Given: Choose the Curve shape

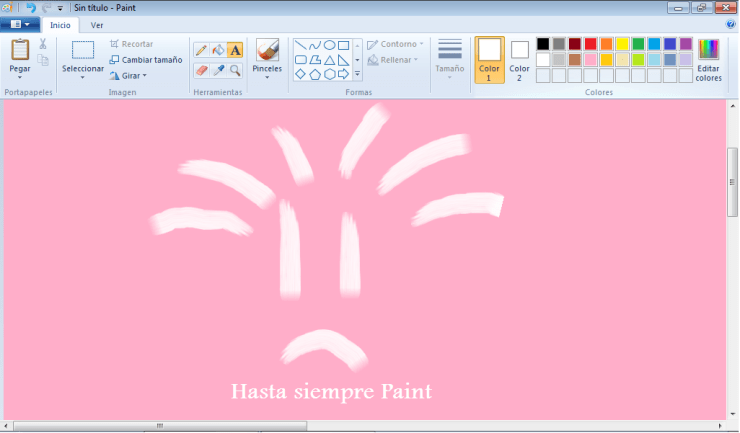Looking at the screenshot, I should click(x=315, y=45).
